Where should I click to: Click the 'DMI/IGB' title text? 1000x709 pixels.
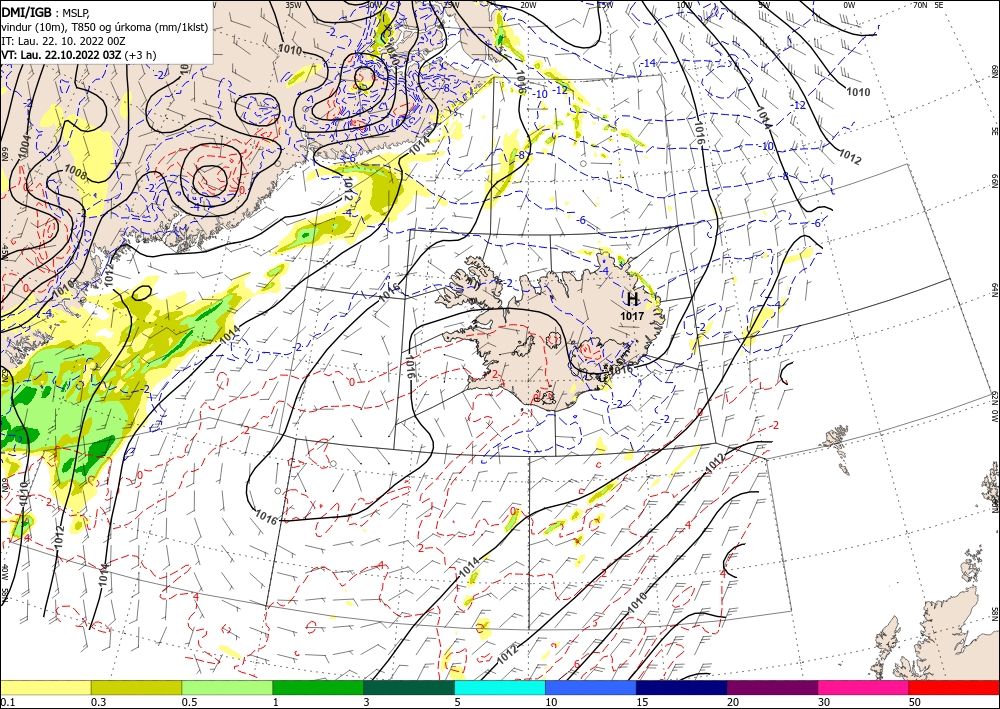pyautogui.click(x=27, y=12)
